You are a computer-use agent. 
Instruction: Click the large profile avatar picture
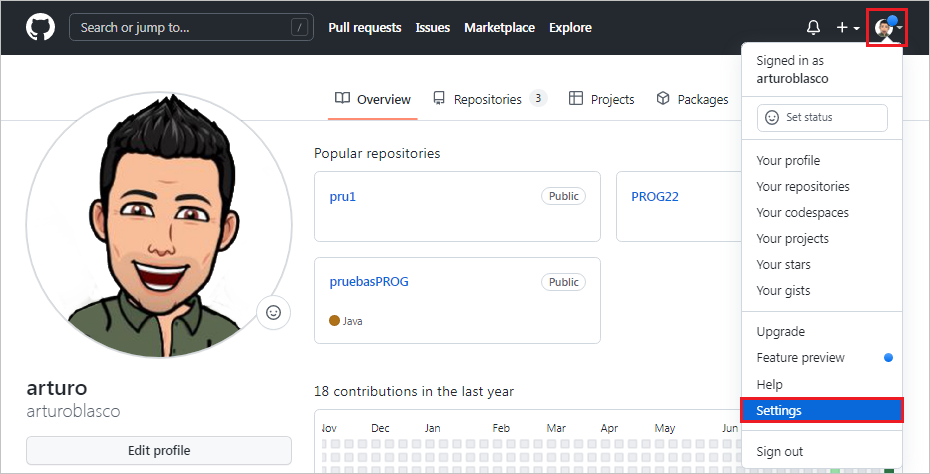click(x=159, y=225)
